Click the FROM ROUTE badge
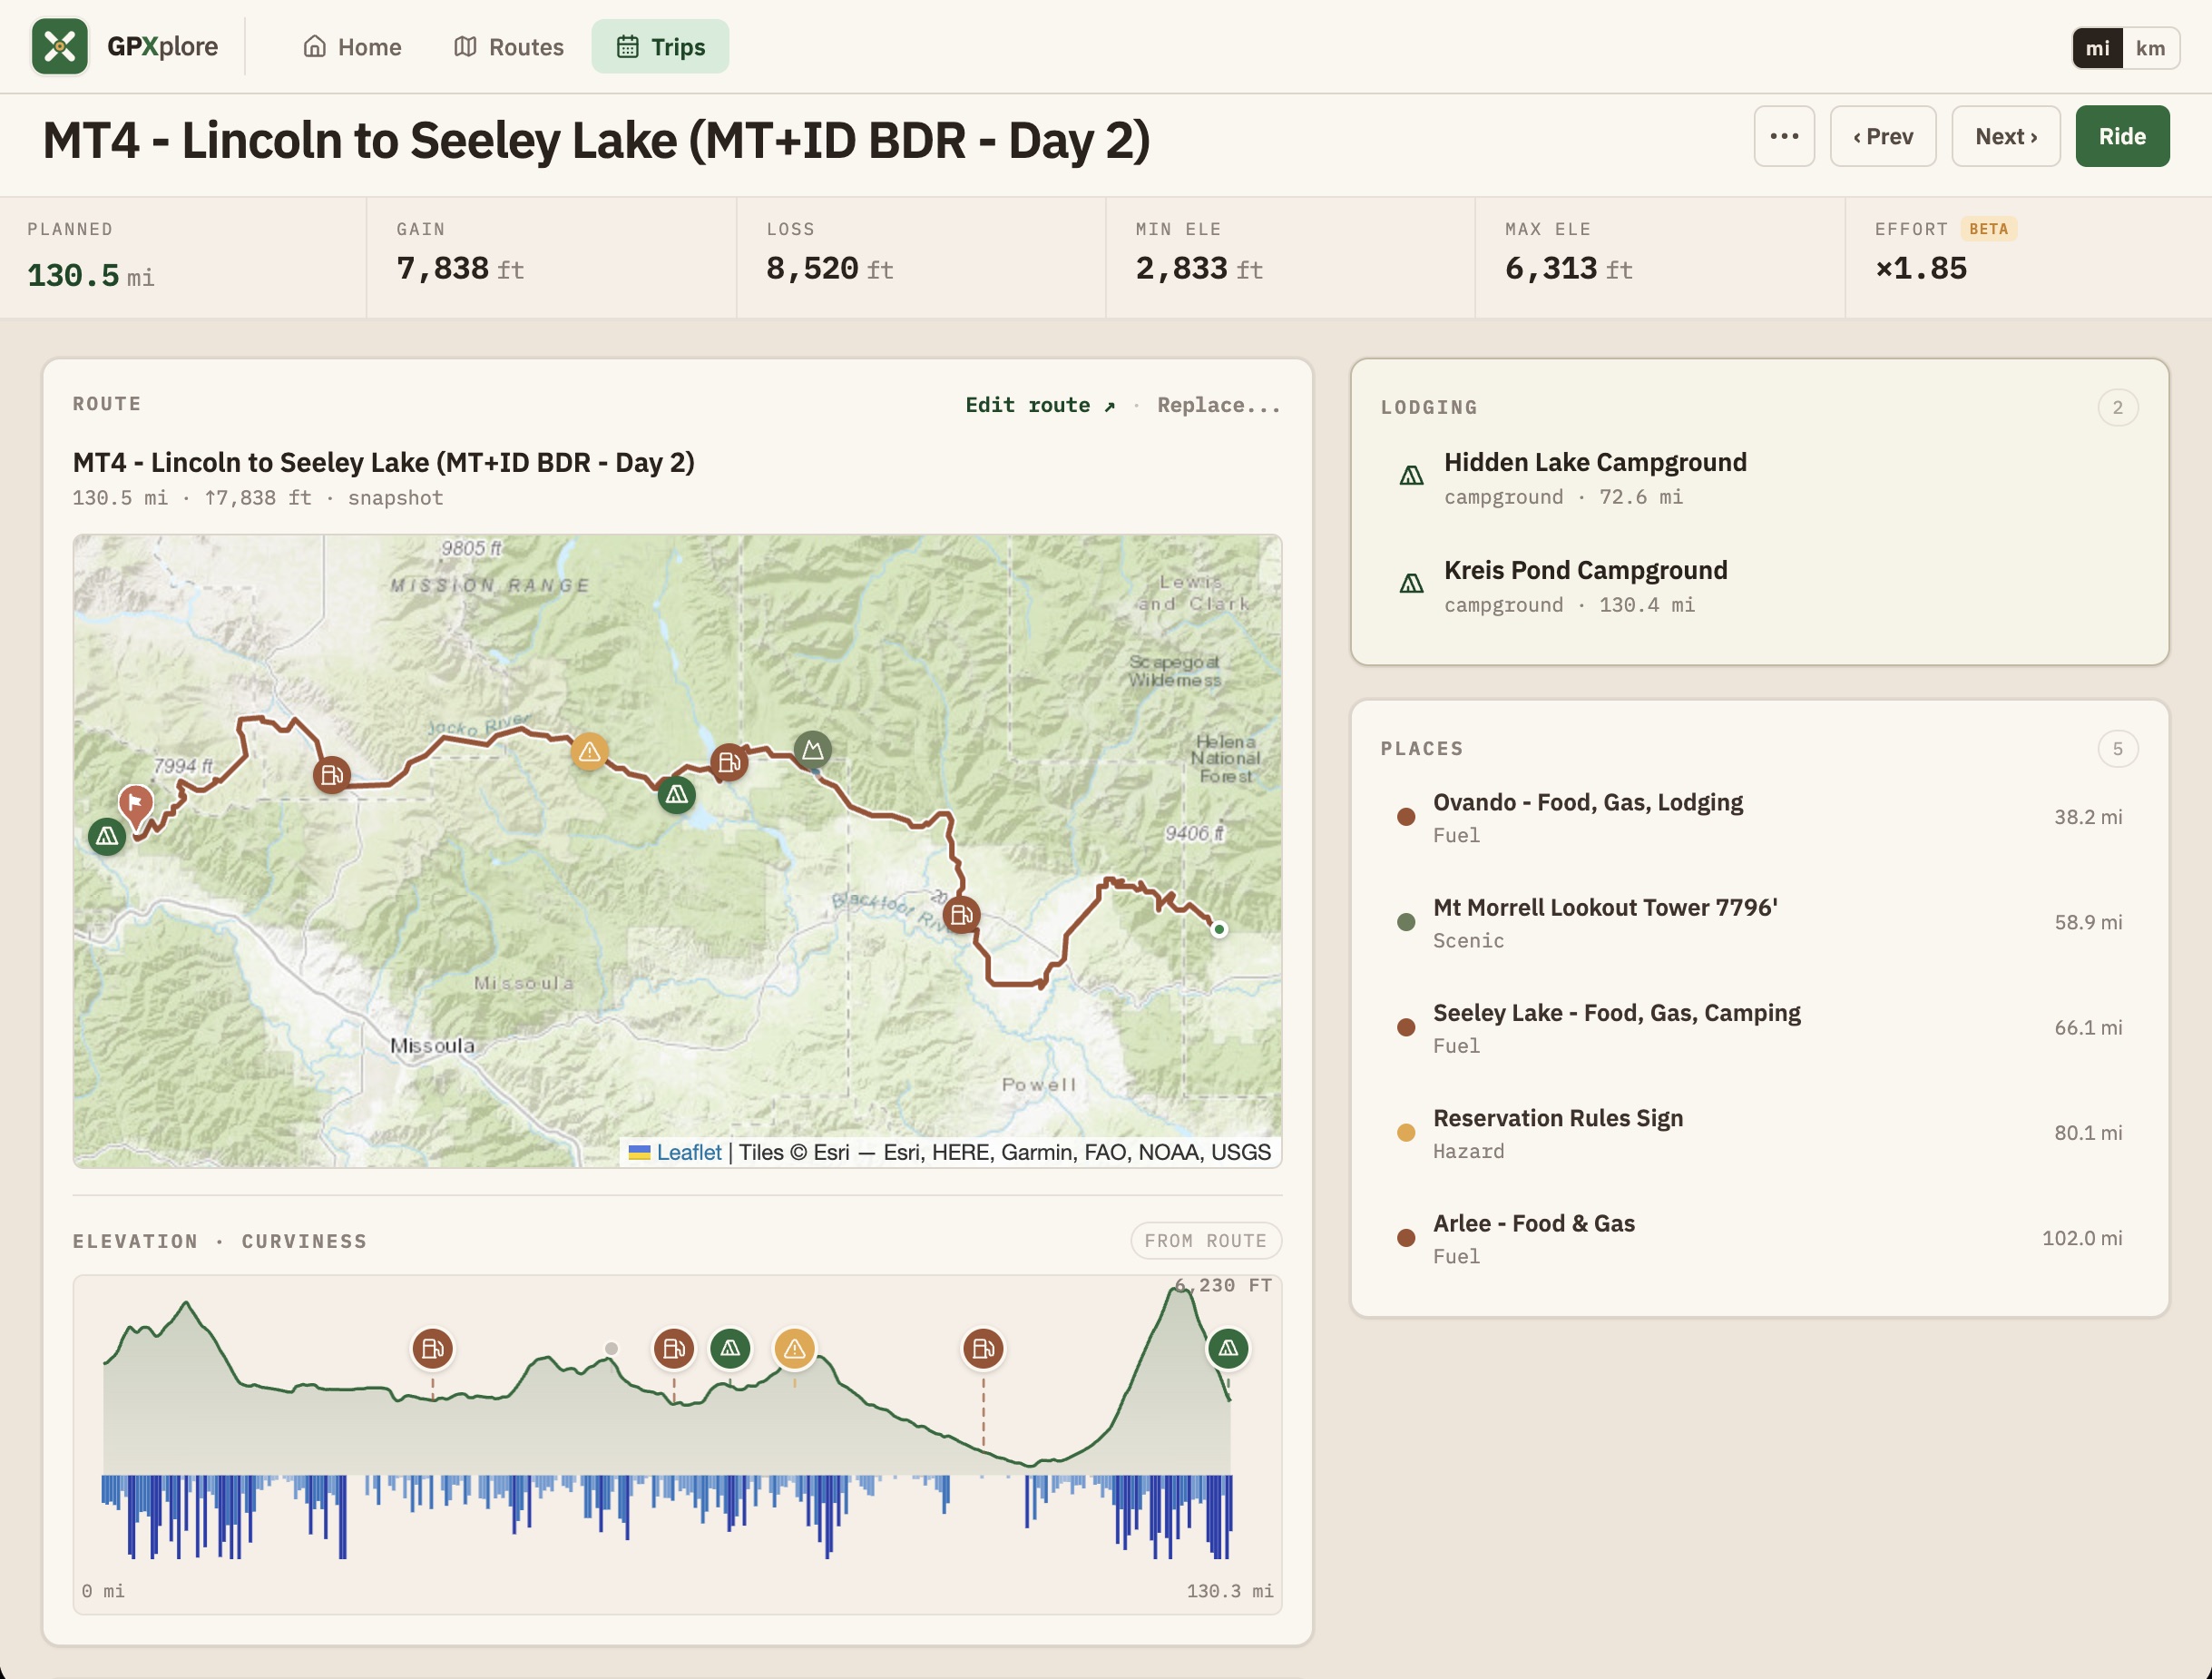2212x1679 pixels. pyautogui.click(x=1206, y=1241)
